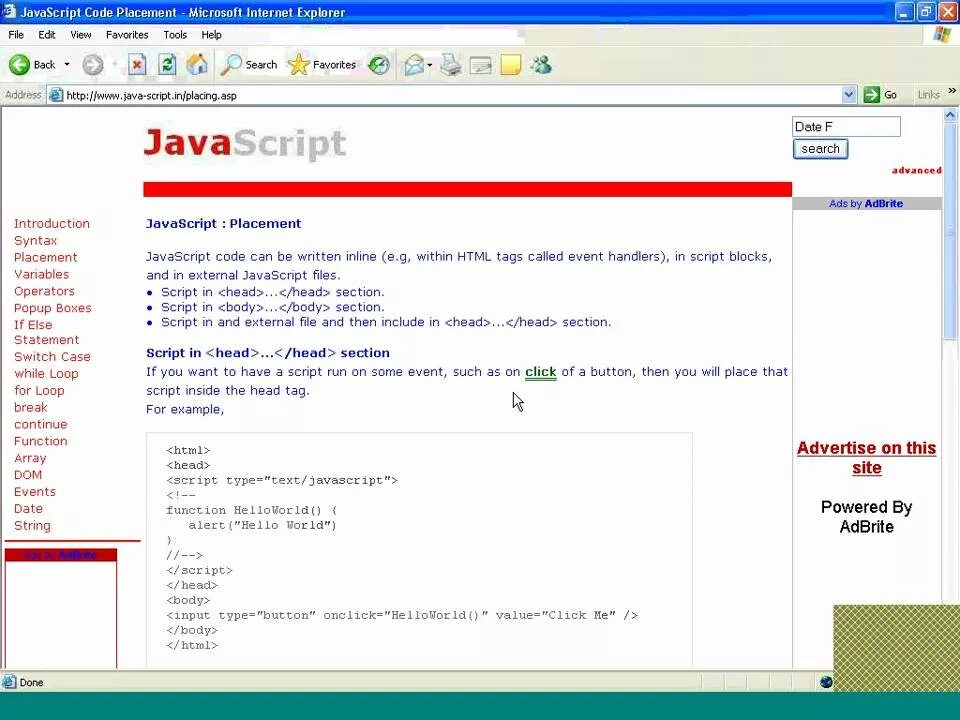Open the Favorites menu
960x720 pixels.
(127, 35)
